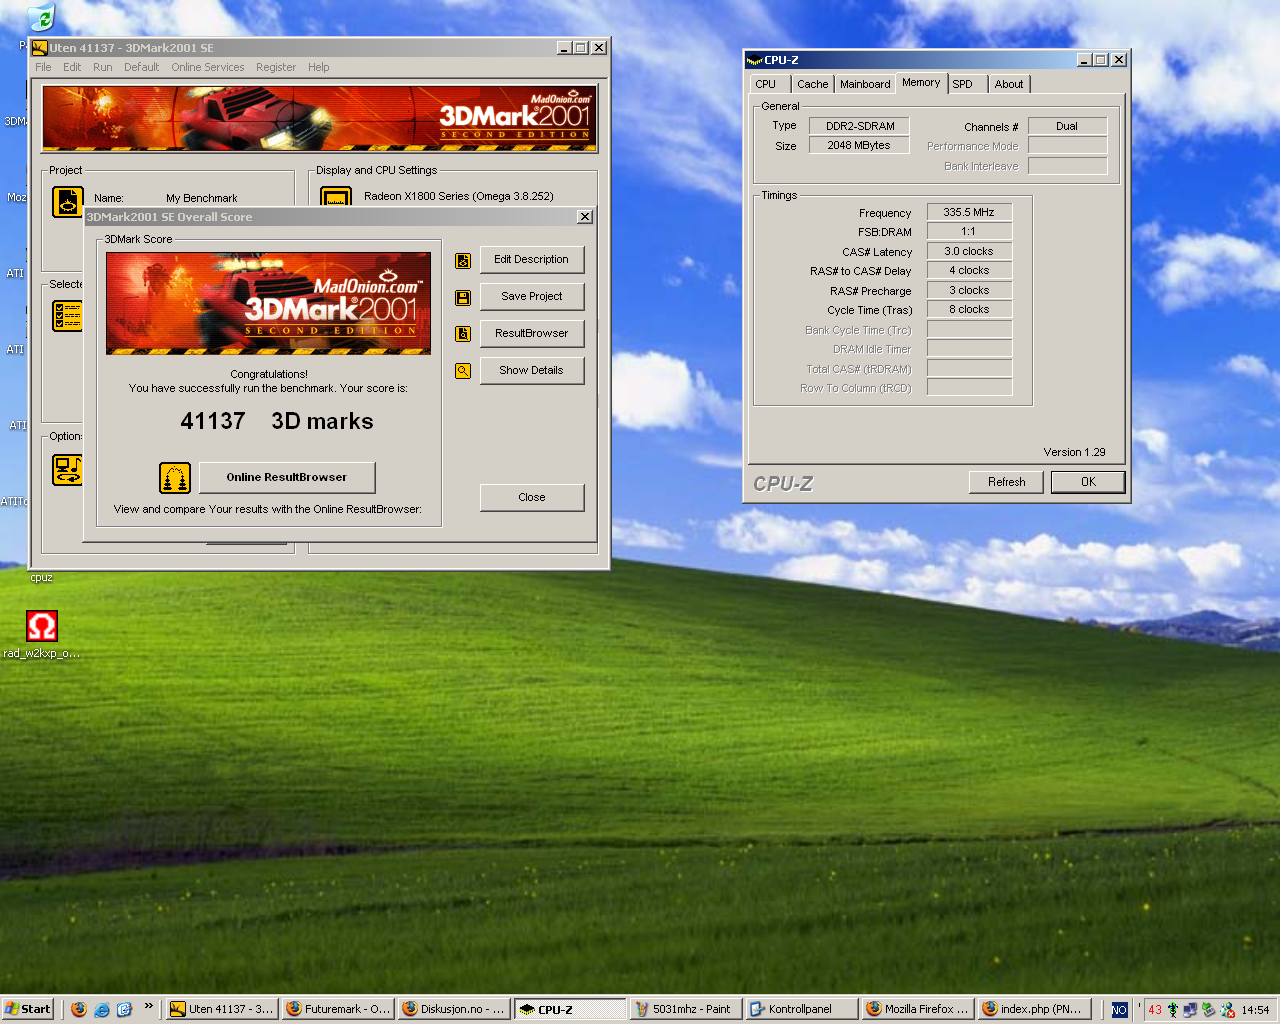Click the Start button

27,1009
